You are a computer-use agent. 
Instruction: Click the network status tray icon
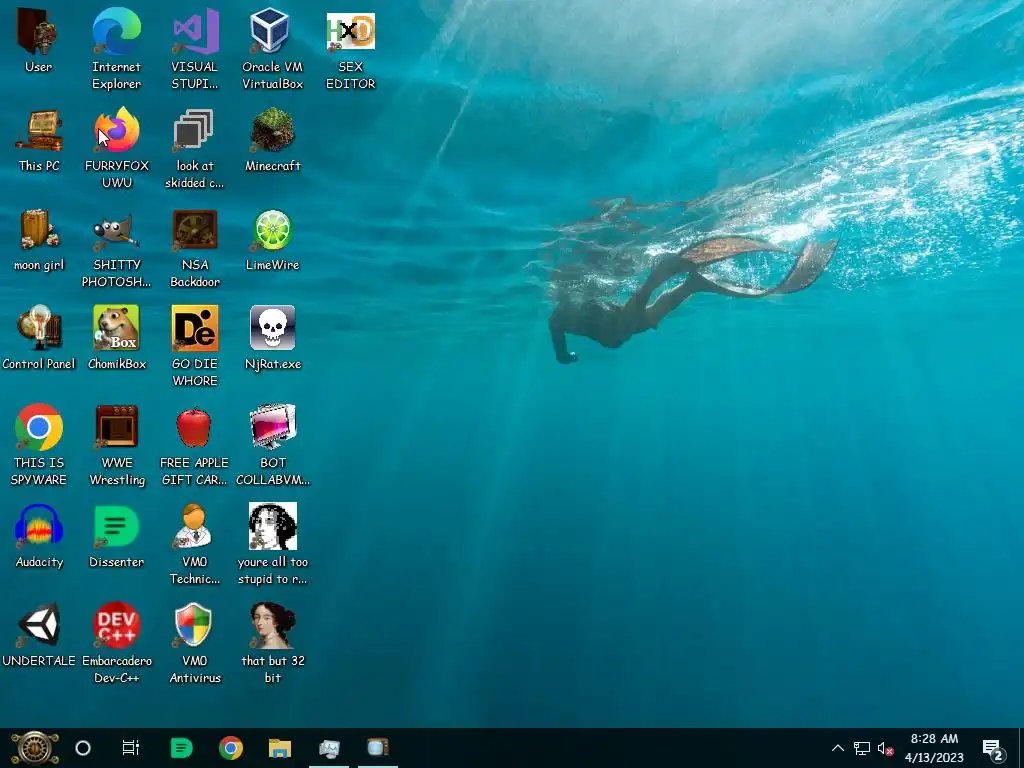pos(861,748)
